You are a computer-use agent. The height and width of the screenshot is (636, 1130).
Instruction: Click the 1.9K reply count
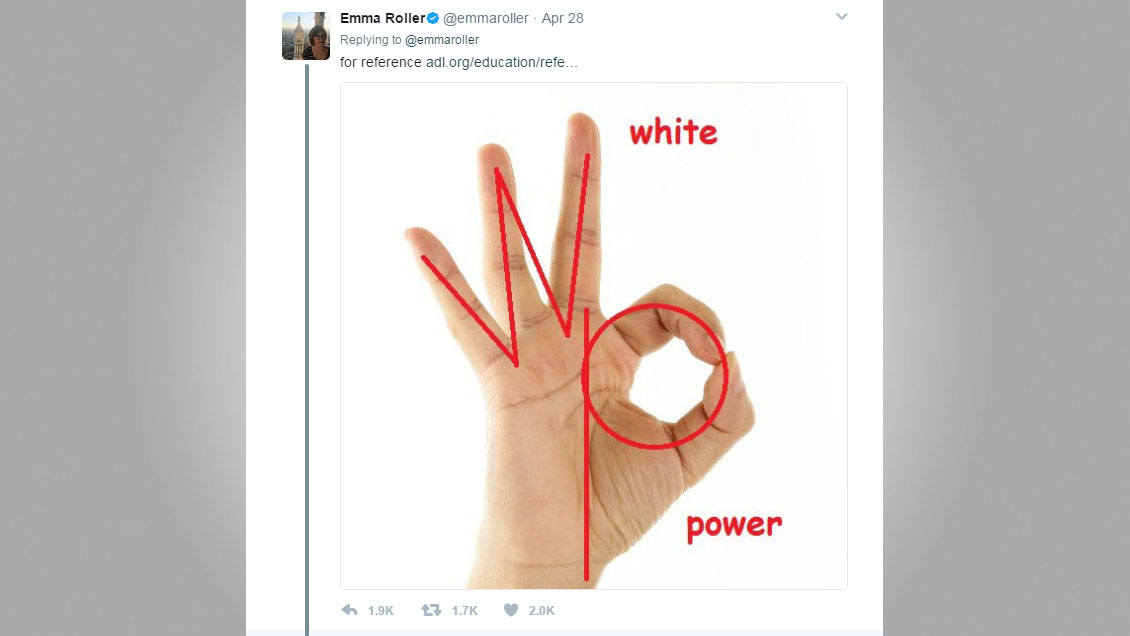coord(381,611)
